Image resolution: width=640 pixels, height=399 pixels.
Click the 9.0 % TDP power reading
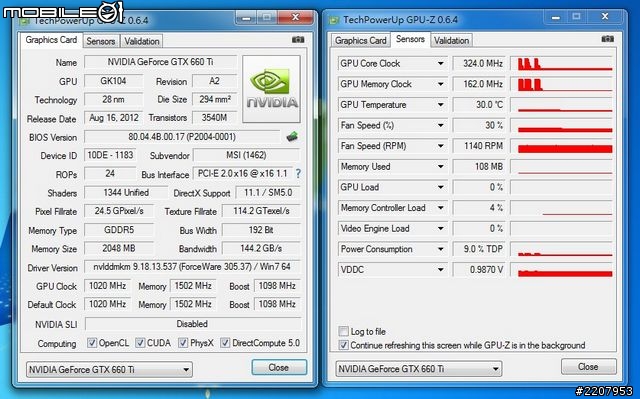(479, 249)
